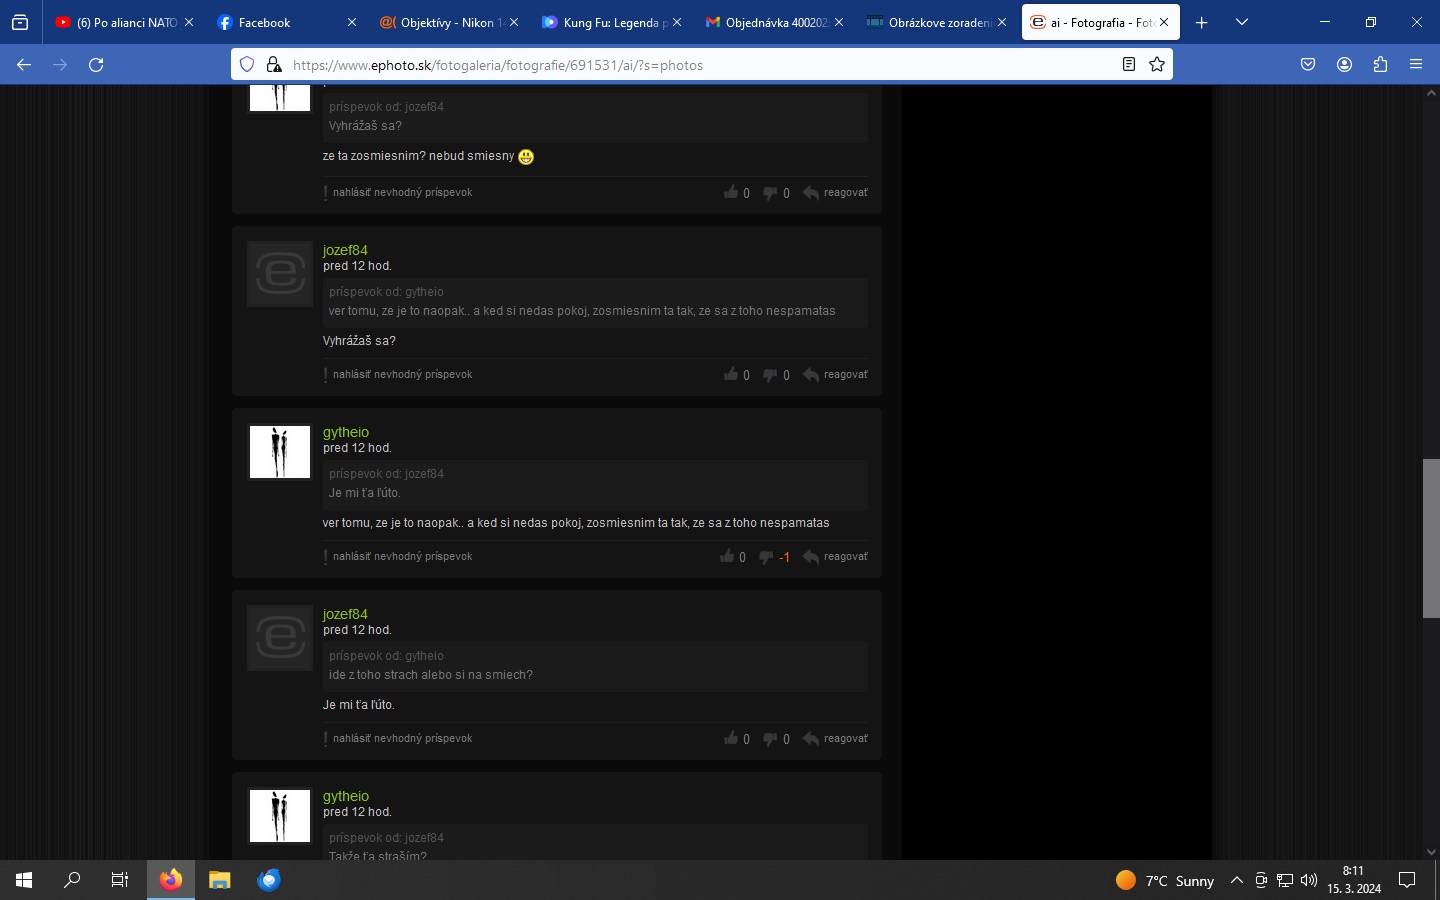Click the address bar URL field

click(700, 65)
